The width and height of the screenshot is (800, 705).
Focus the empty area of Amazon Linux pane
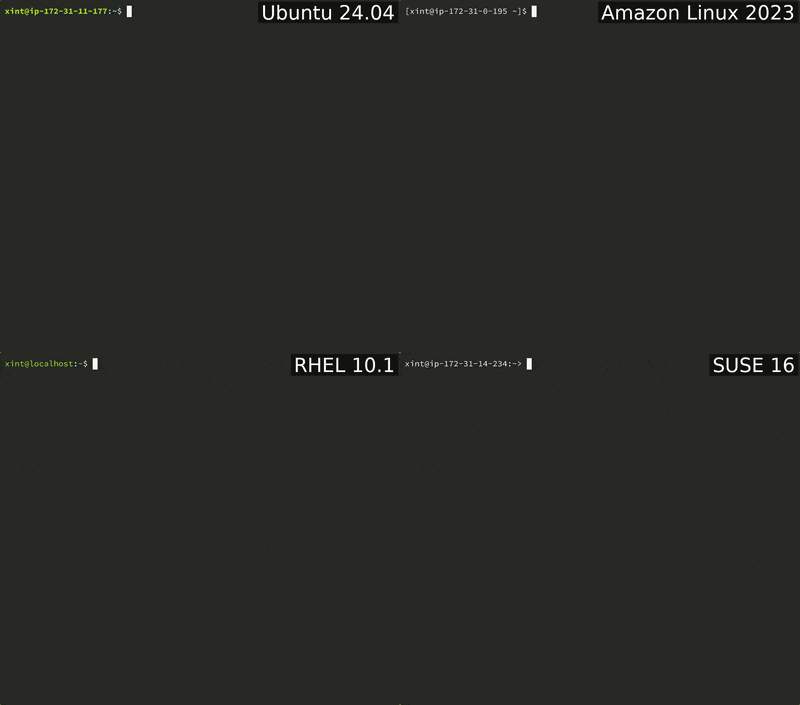[x=600, y=180]
